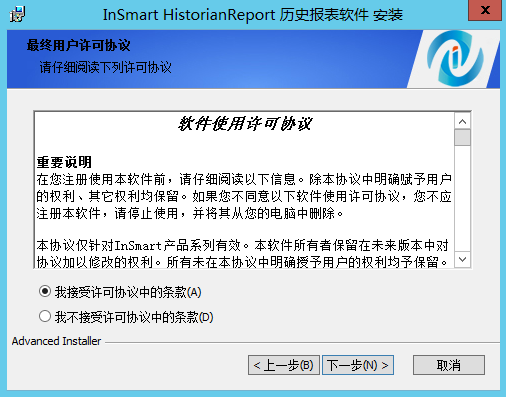Close the InSmart HistorianReport installer window

click(485, 11)
